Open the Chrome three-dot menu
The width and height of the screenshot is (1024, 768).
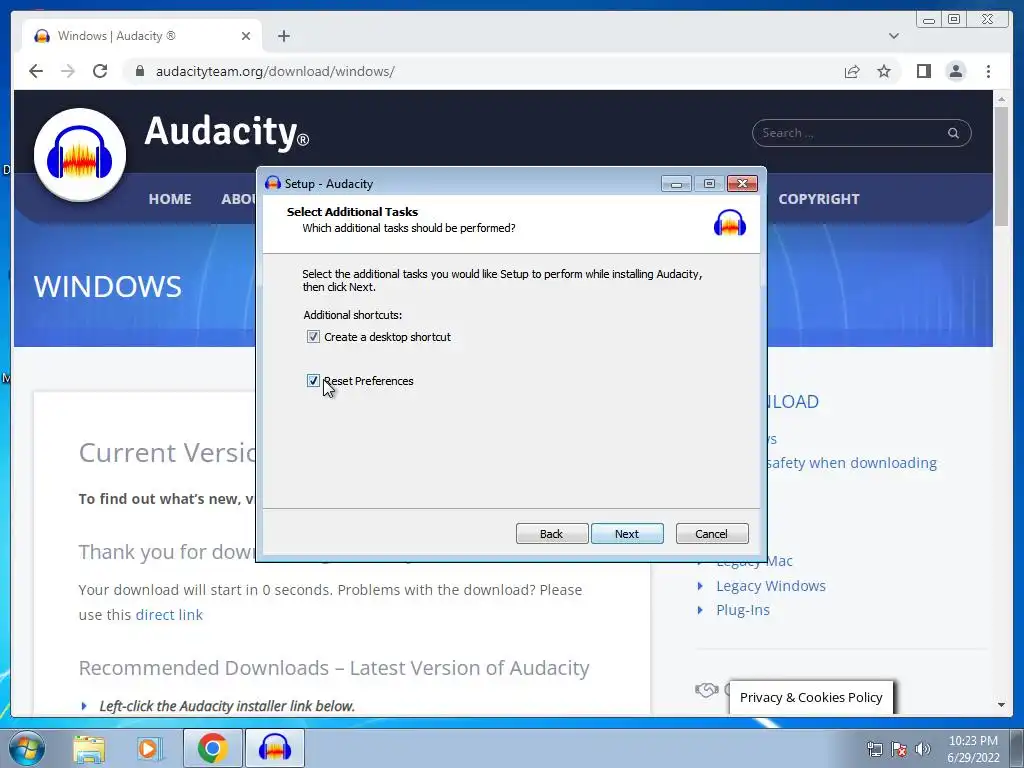[x=988, y=71]
